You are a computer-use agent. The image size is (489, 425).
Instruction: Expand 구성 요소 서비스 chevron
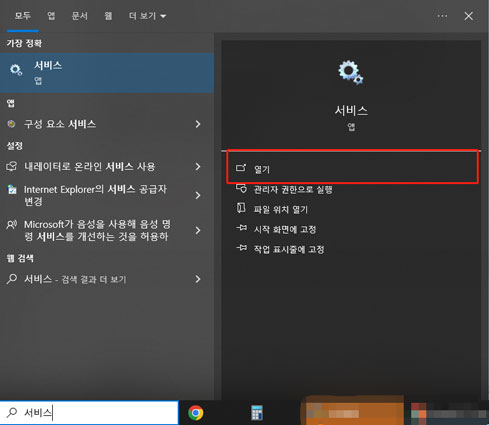[x=198, y=124]
